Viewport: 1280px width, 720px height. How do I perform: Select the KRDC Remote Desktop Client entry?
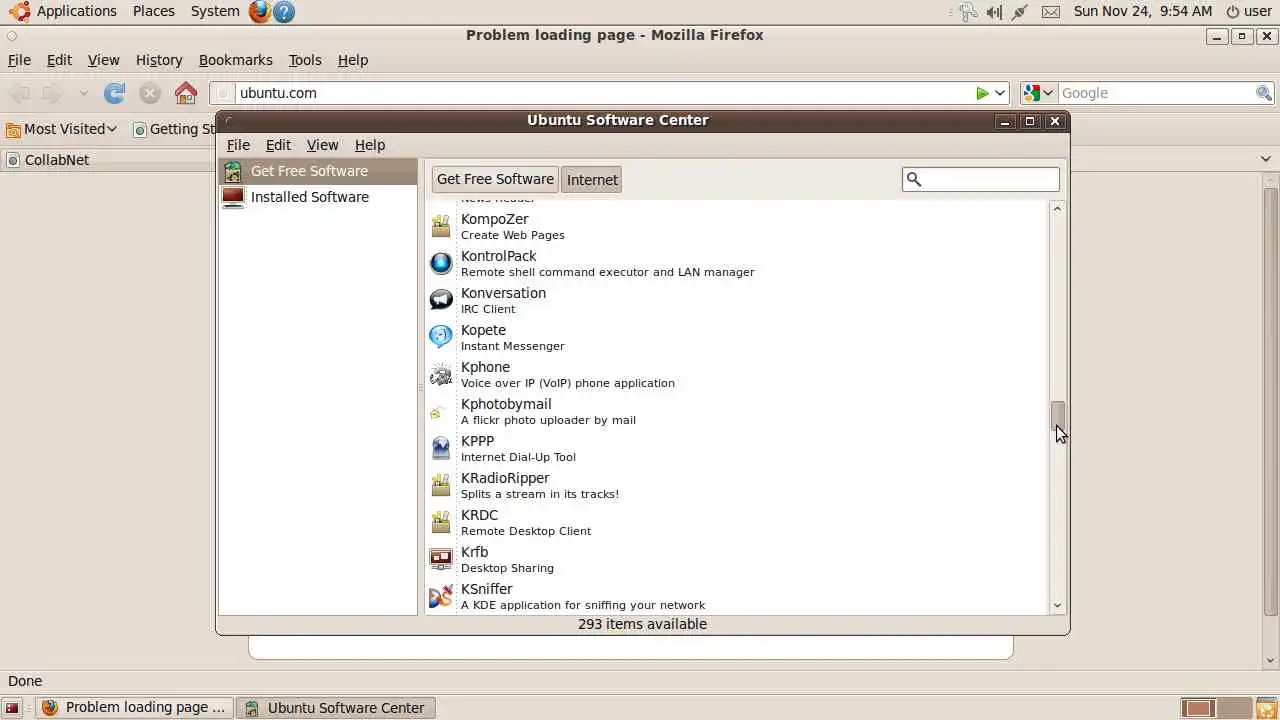(x=737, y=522)
